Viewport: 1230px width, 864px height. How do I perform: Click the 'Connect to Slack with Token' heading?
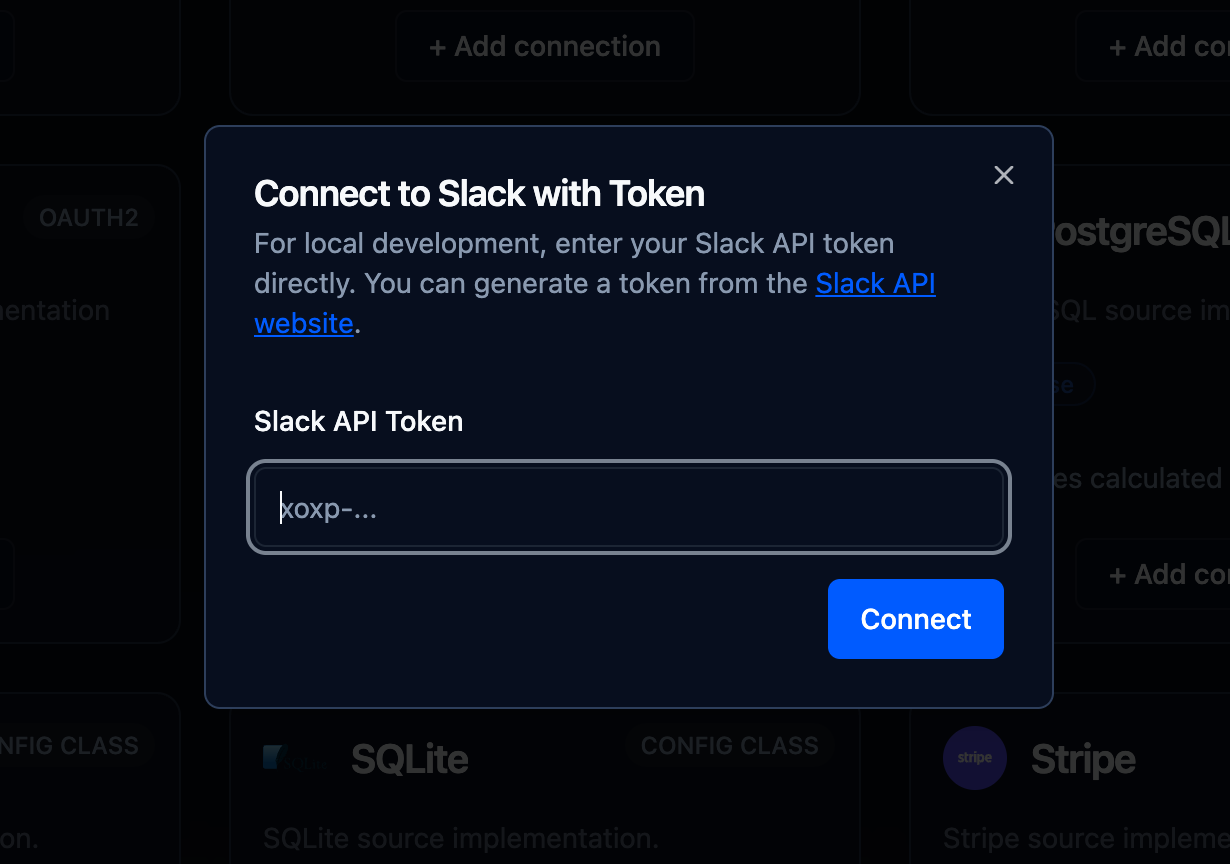click(479, 193)
